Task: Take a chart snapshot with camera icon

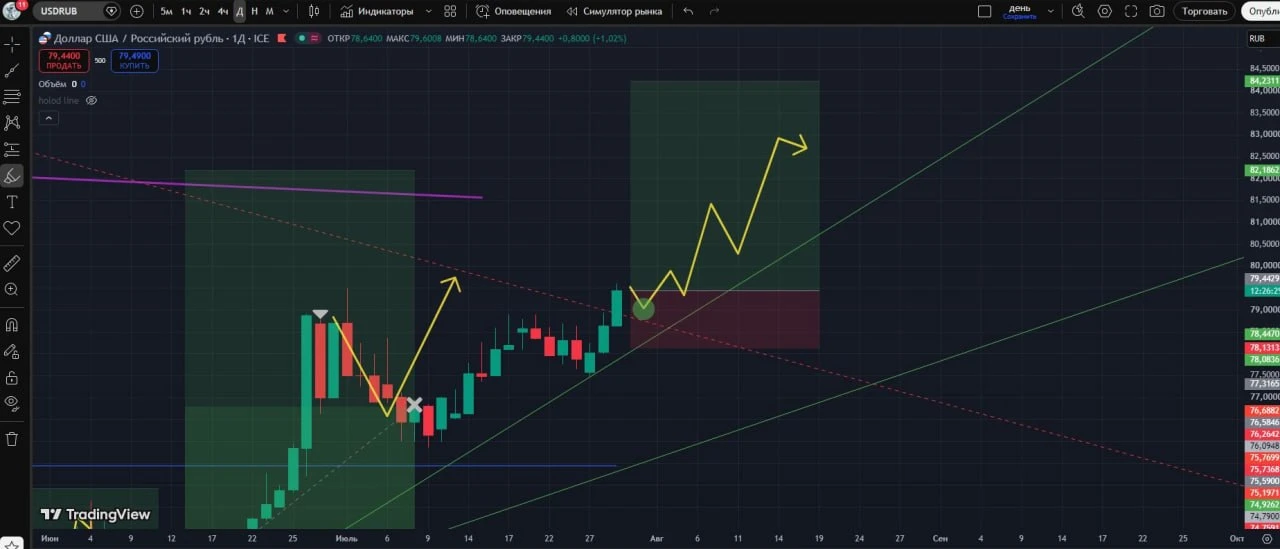Action: (x=1157, y=11)
